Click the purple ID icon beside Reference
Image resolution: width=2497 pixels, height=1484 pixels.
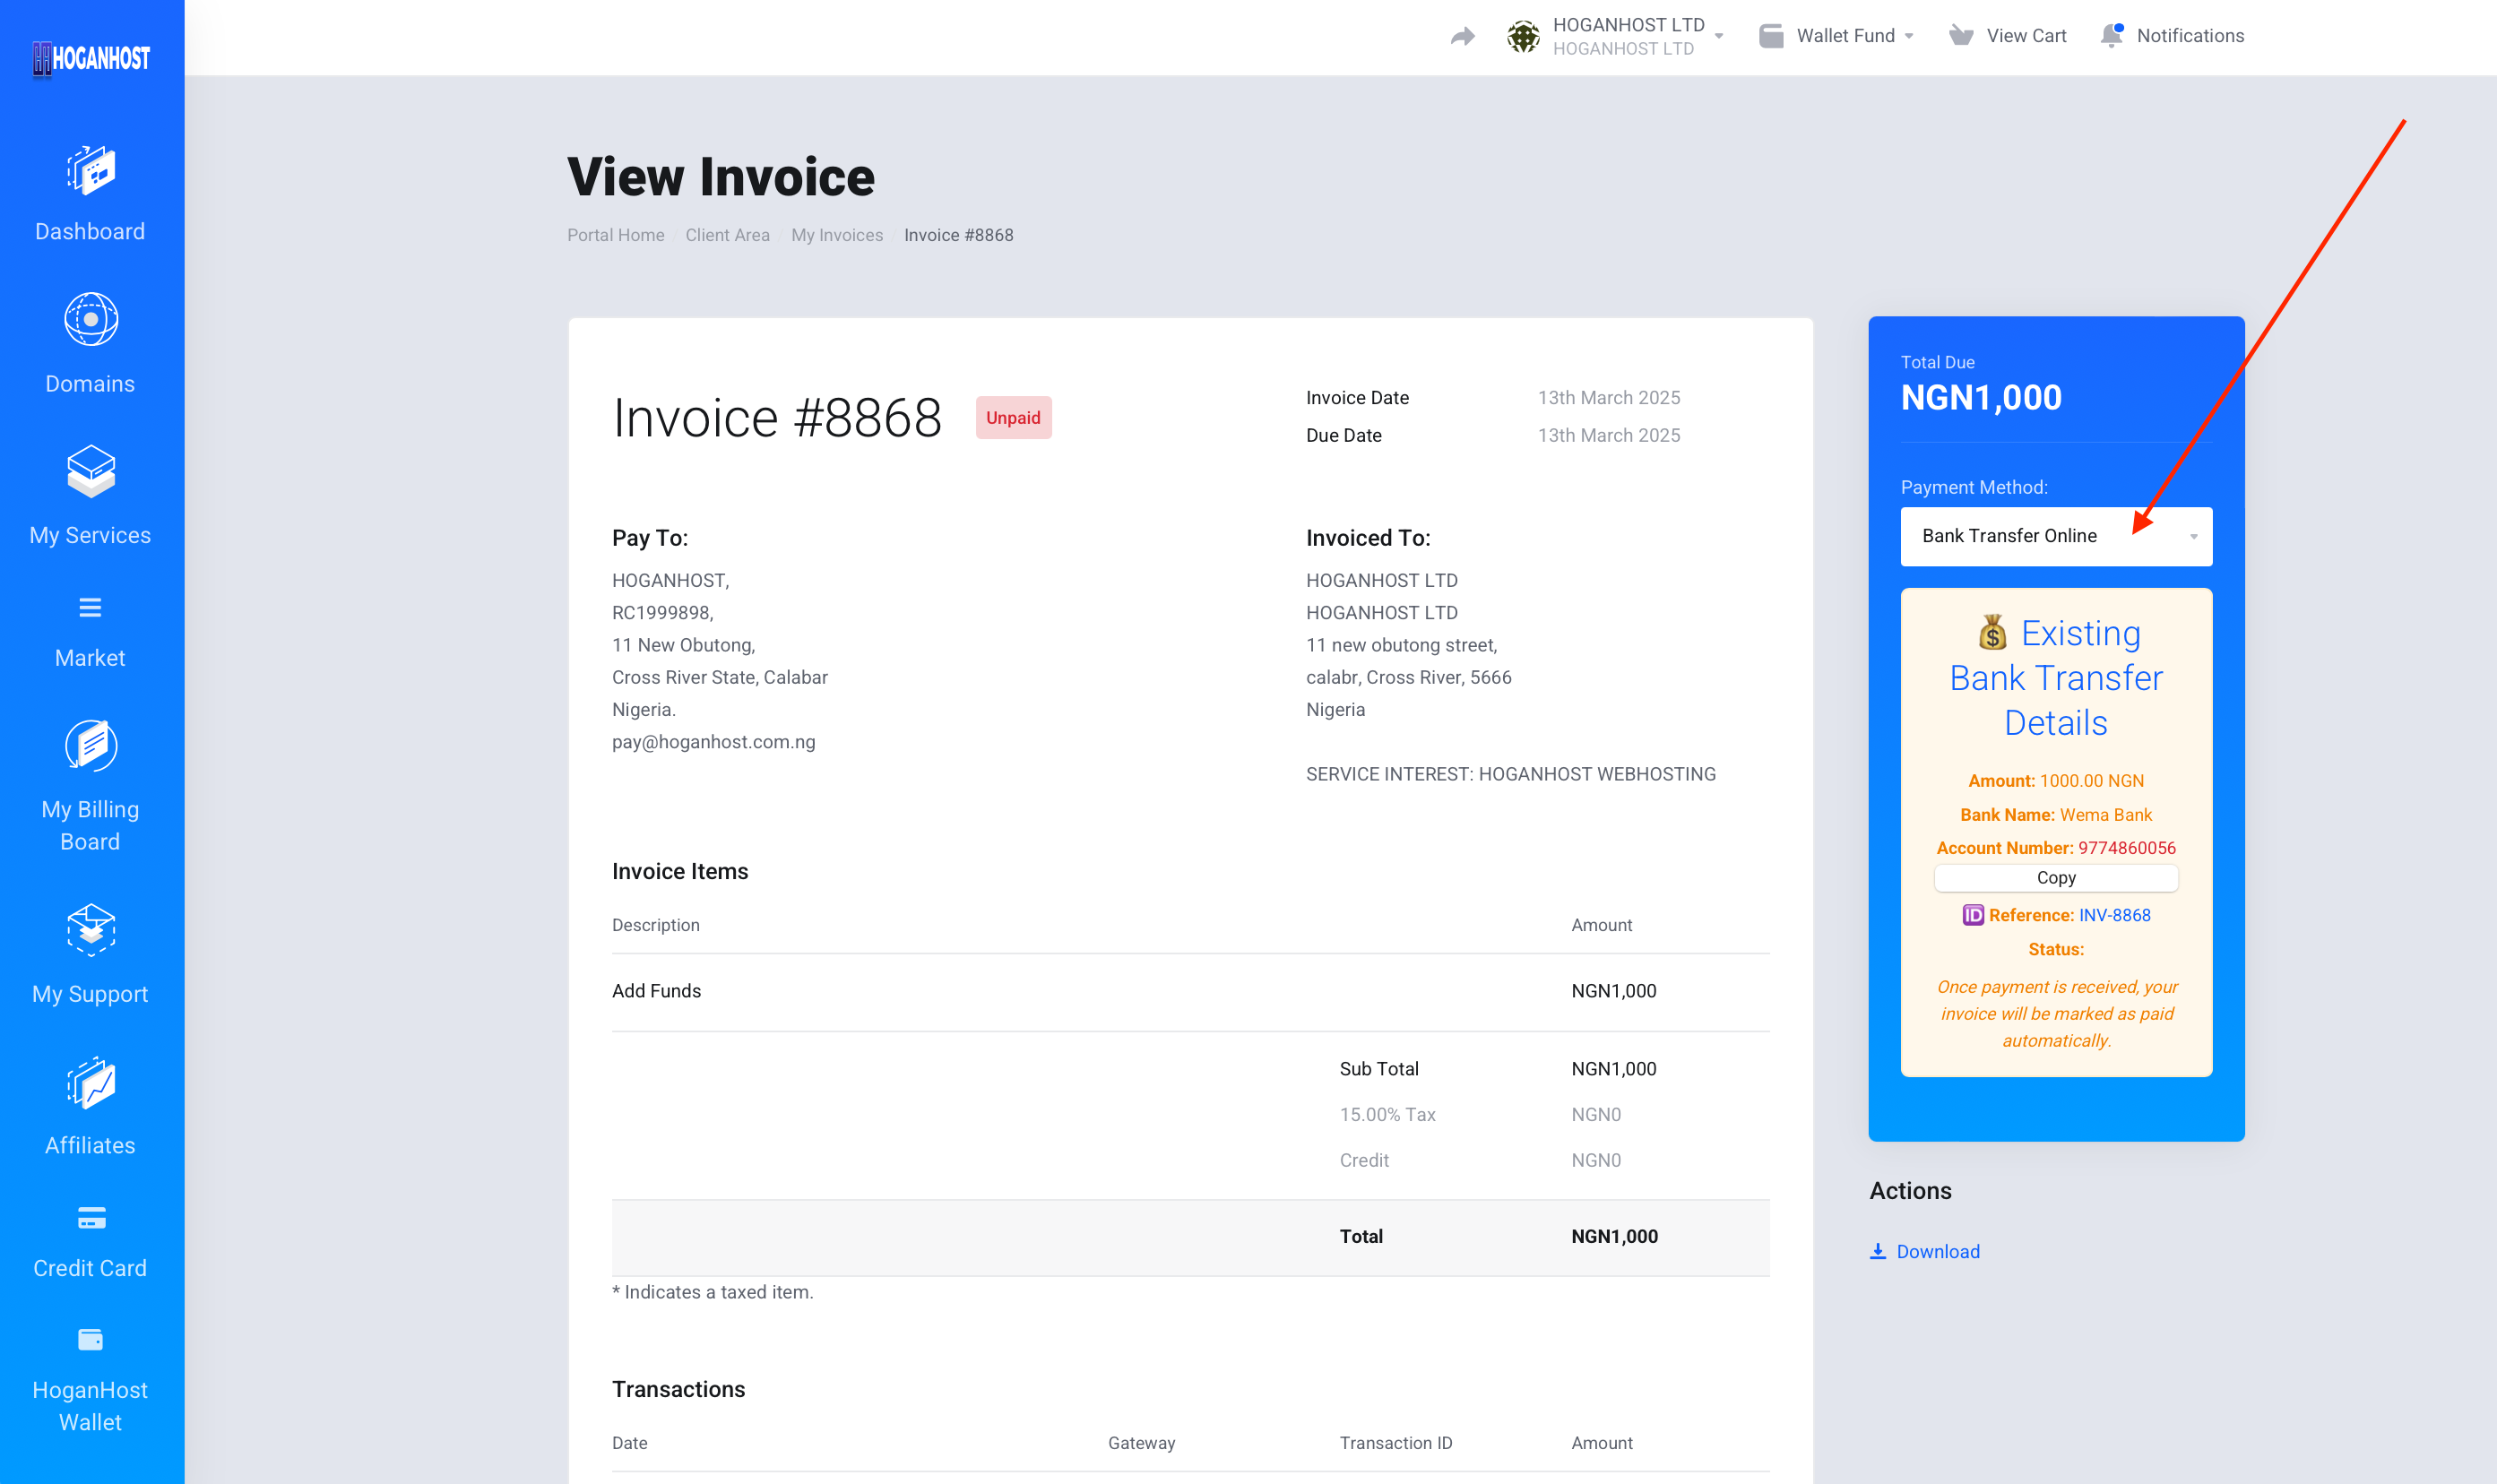(1972, 915)
